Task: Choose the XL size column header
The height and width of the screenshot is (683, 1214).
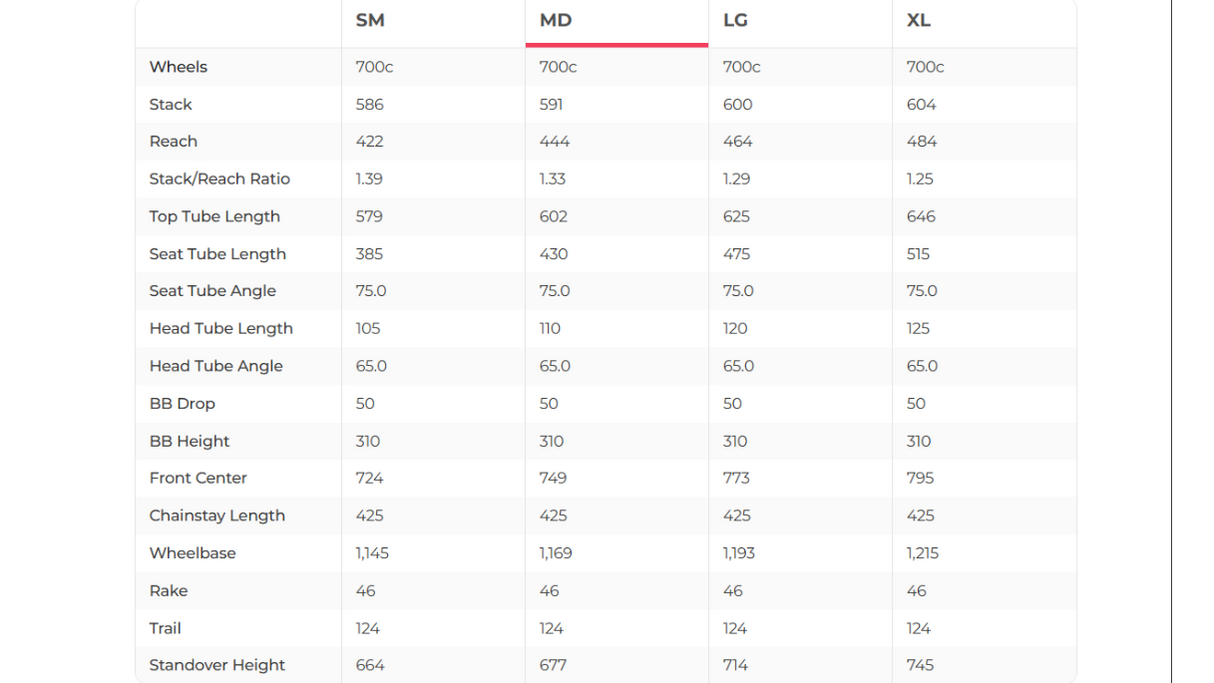Action: tap(918, 21)
